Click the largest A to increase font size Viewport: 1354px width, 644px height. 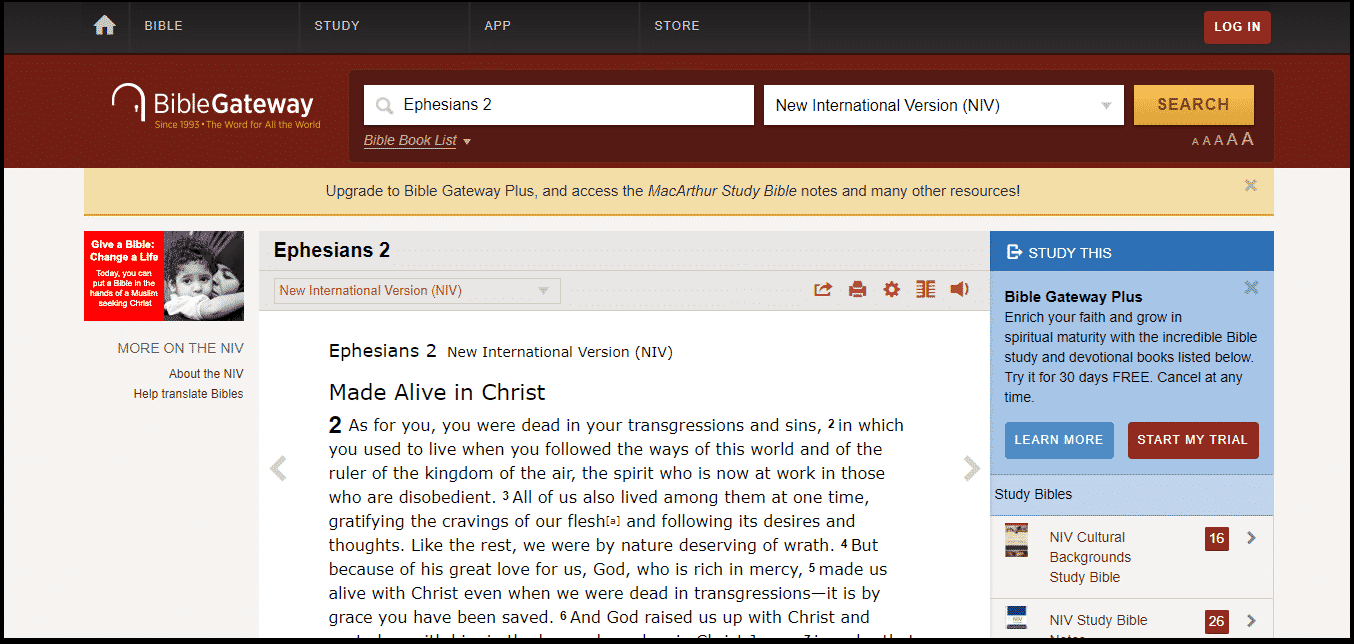tap(1246, 138)
